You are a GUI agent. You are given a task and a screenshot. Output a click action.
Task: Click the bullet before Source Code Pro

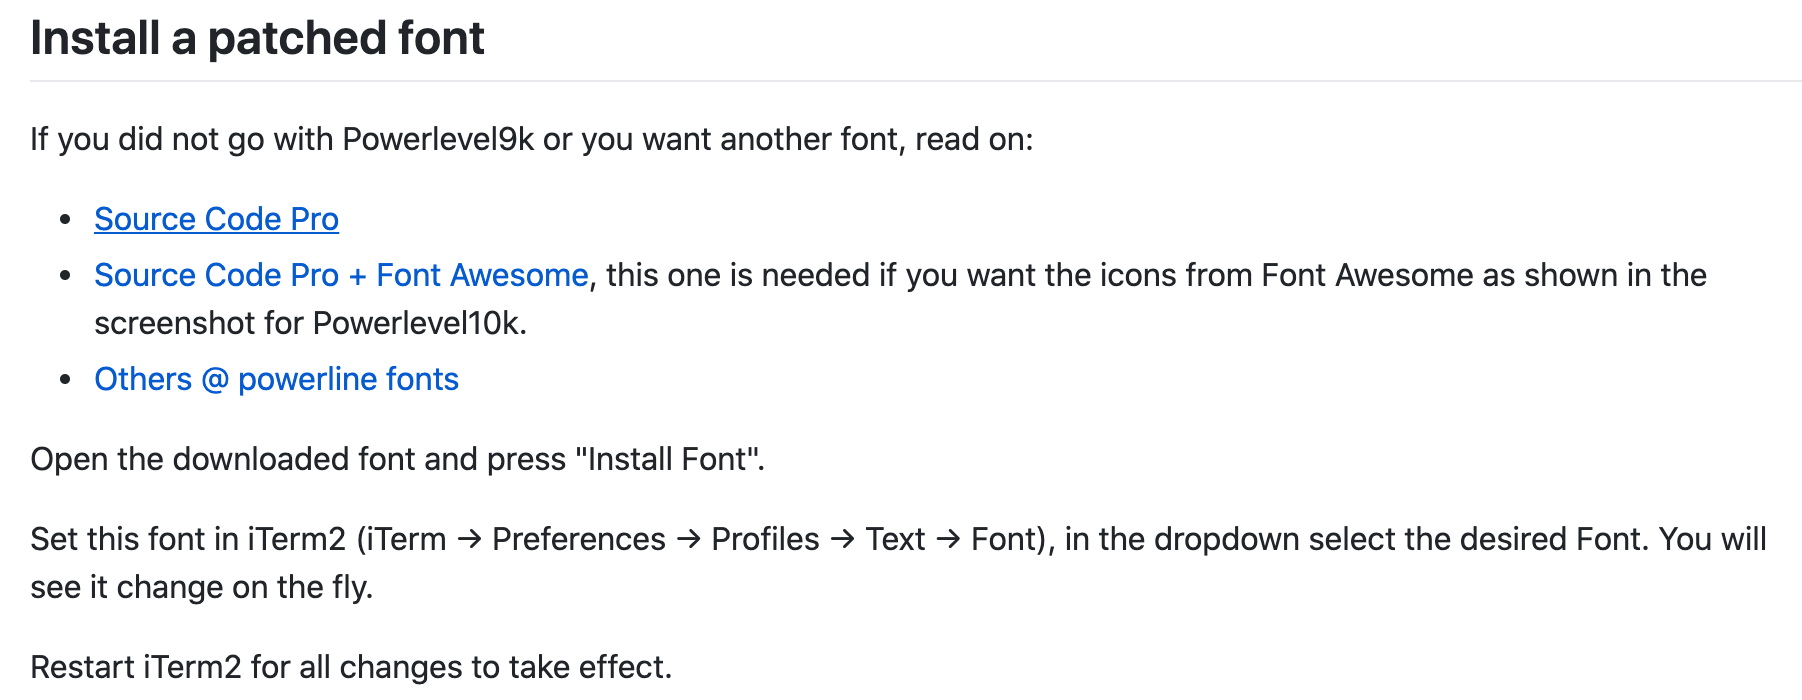click(65, 219)
